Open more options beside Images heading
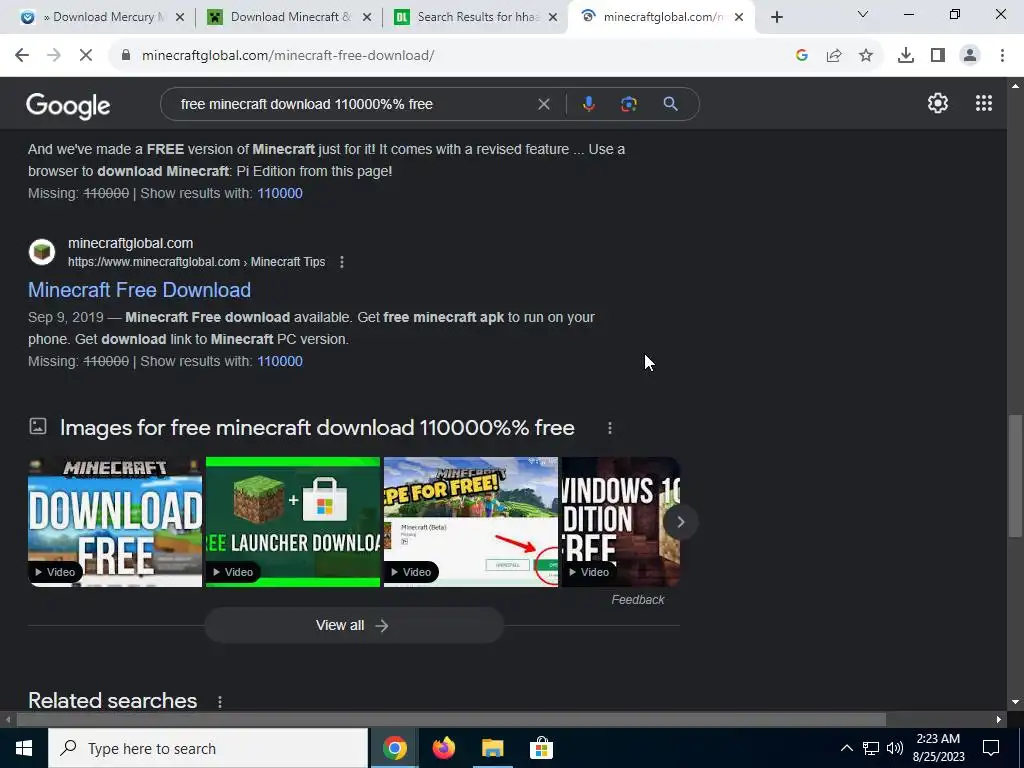The width and height of the screenshot is (1024, 768). 610,428
